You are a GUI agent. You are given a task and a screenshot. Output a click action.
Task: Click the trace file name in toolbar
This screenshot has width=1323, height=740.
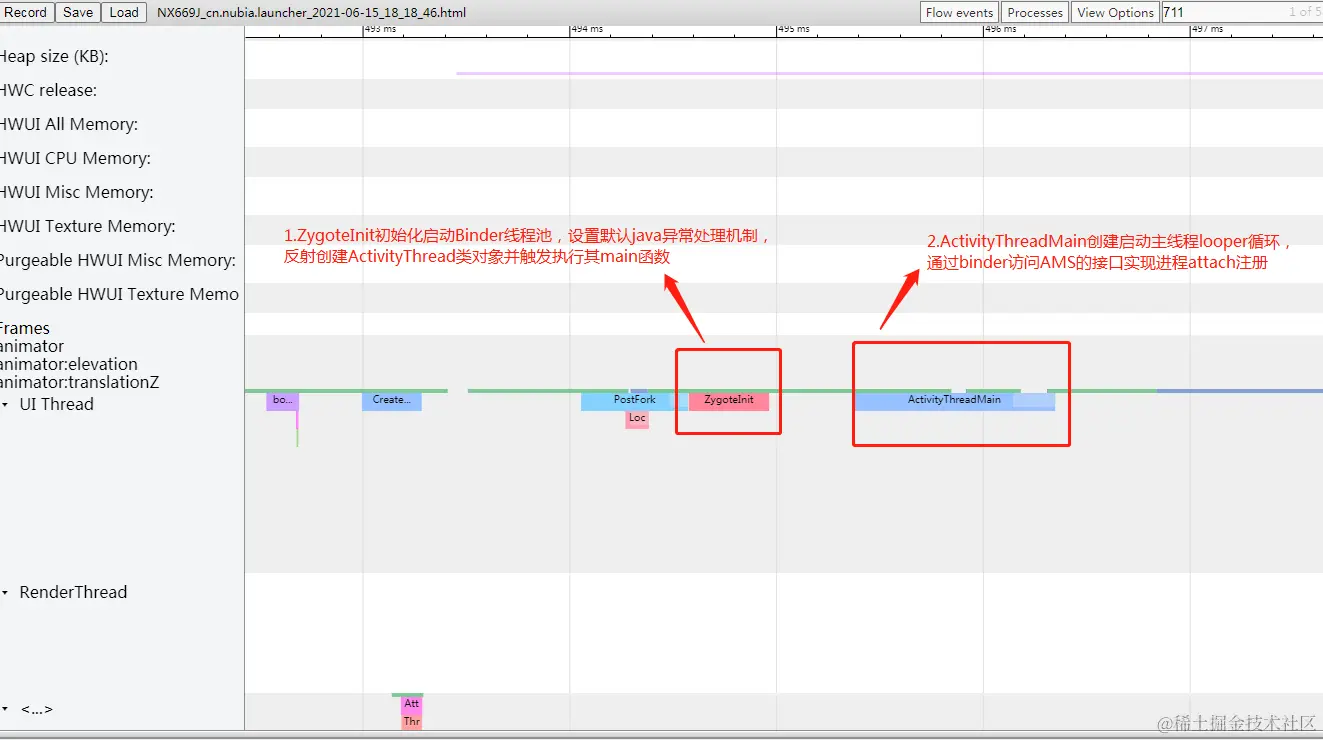click(311, 13)
